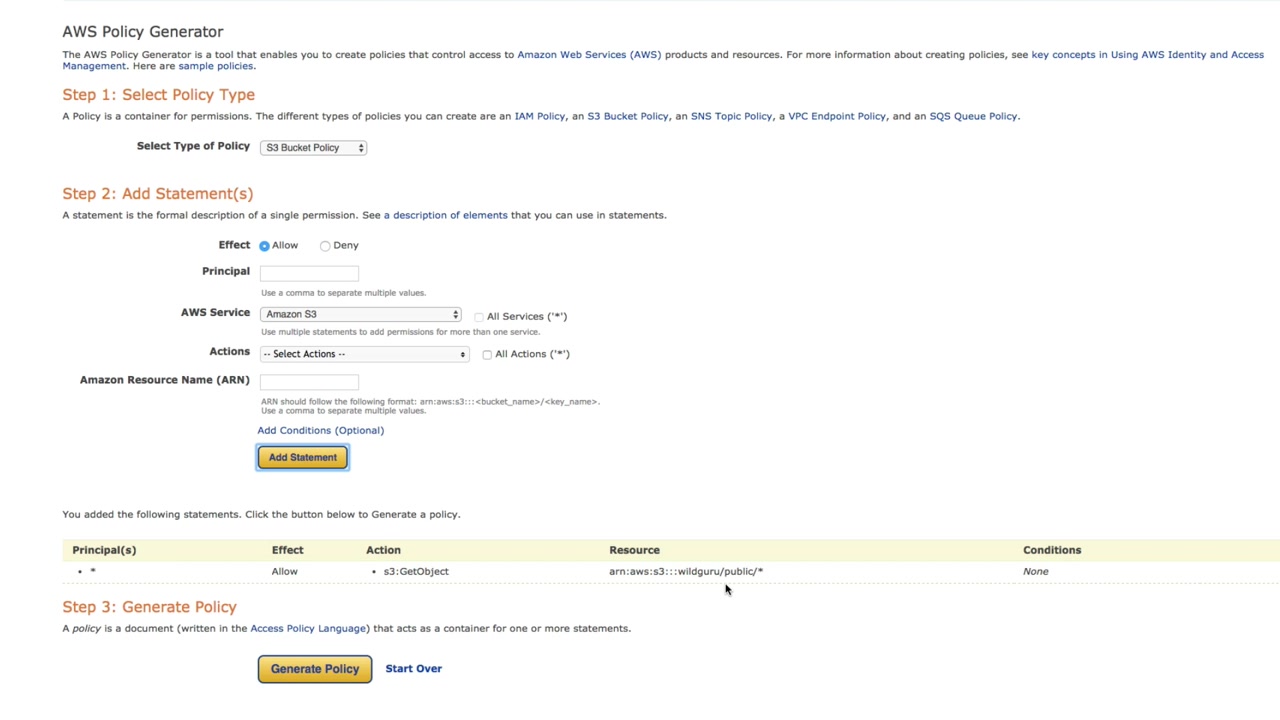Click the Principal input field
The image size is (1280, 720).
click(309, 273)
